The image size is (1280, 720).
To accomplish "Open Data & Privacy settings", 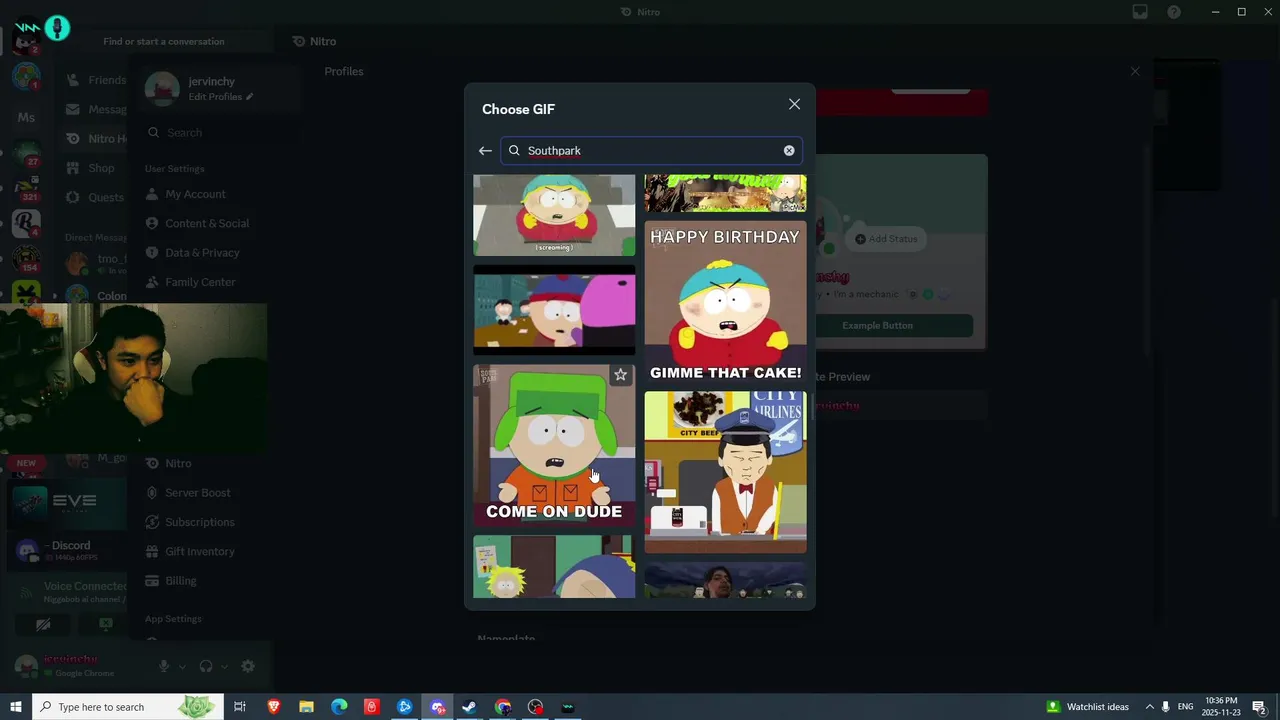I will coord(202,253).
